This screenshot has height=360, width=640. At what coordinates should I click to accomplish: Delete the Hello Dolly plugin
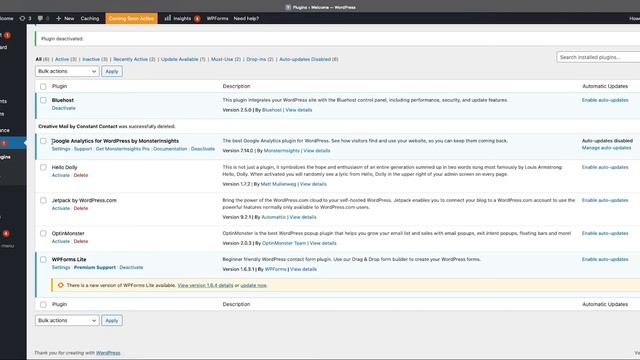(81, 176)
